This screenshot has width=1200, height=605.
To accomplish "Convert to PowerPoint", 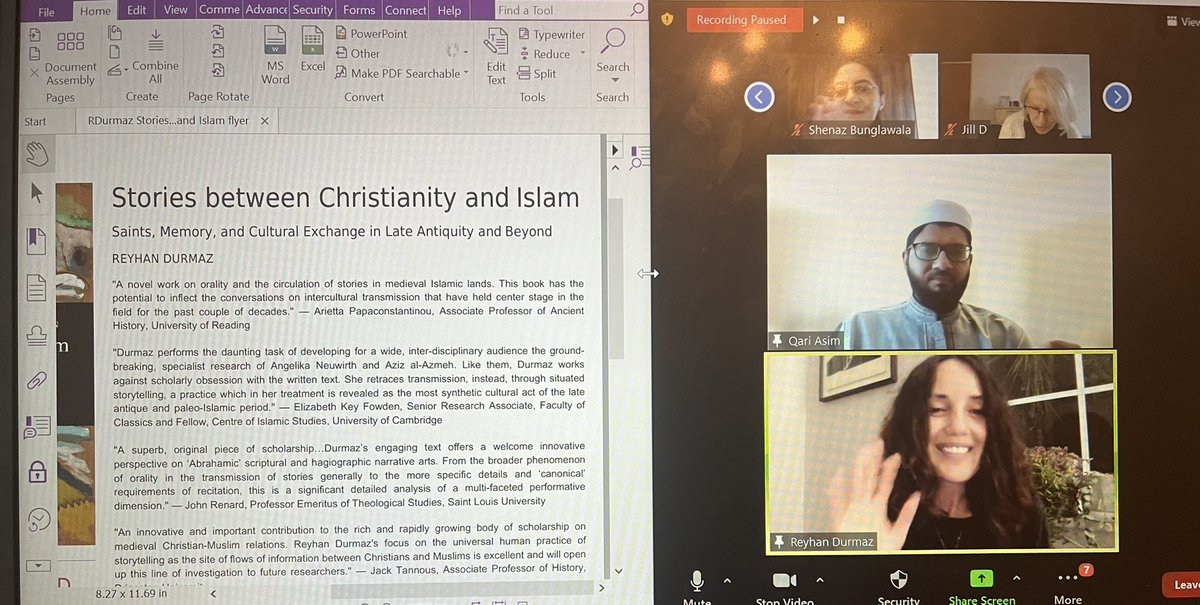I will point(371,34).
